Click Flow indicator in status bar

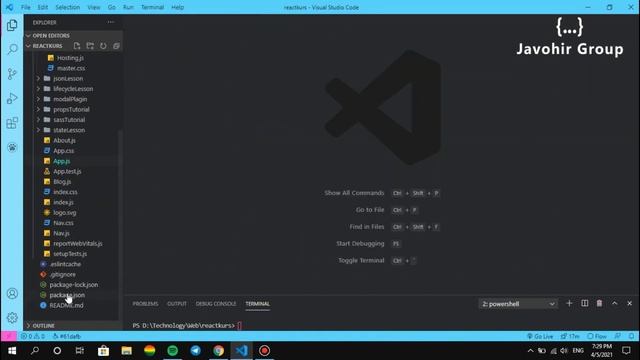click(x=597, y=336)
